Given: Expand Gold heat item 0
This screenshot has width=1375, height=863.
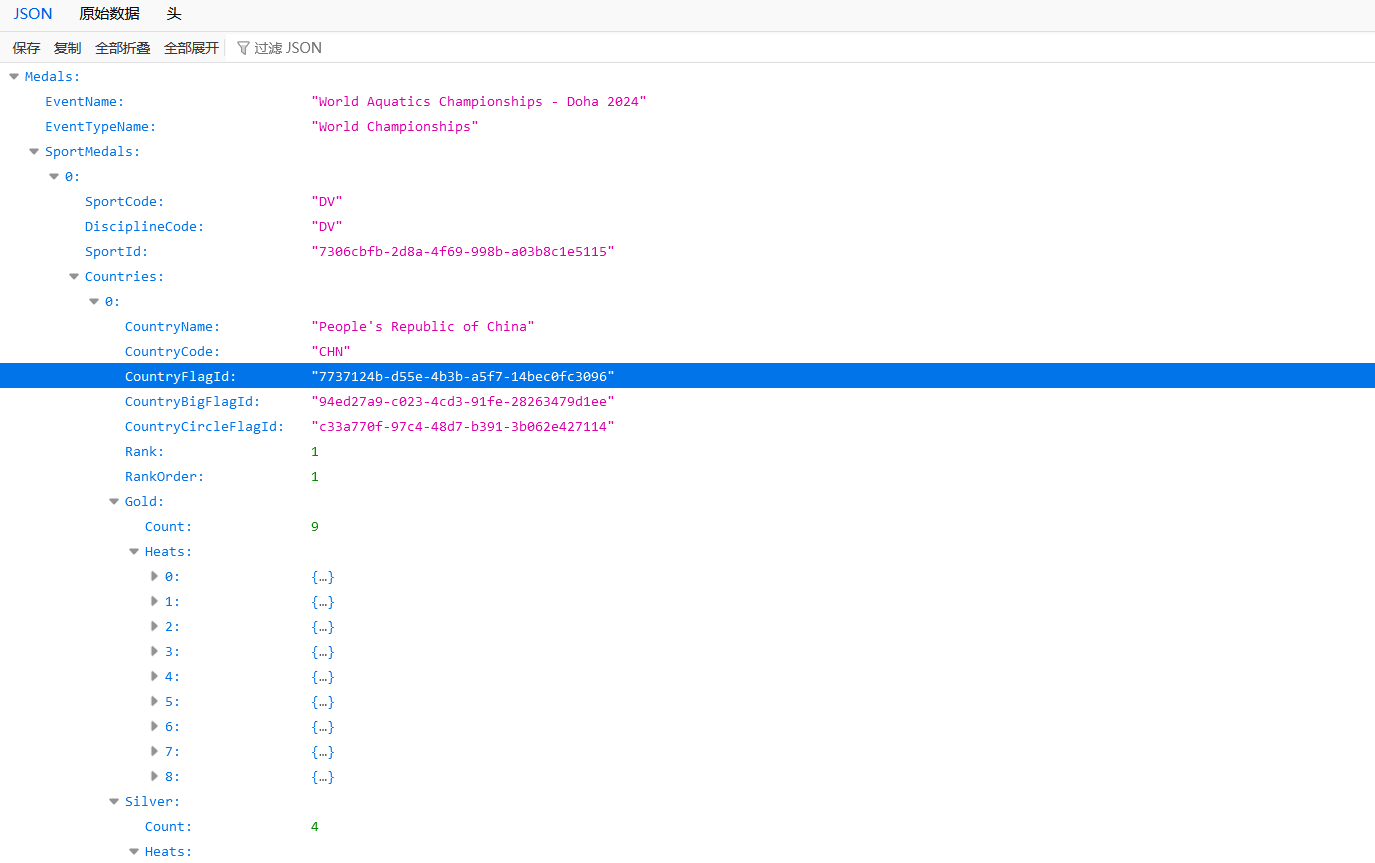Looking at the screenshot, I should pos(154,576).
